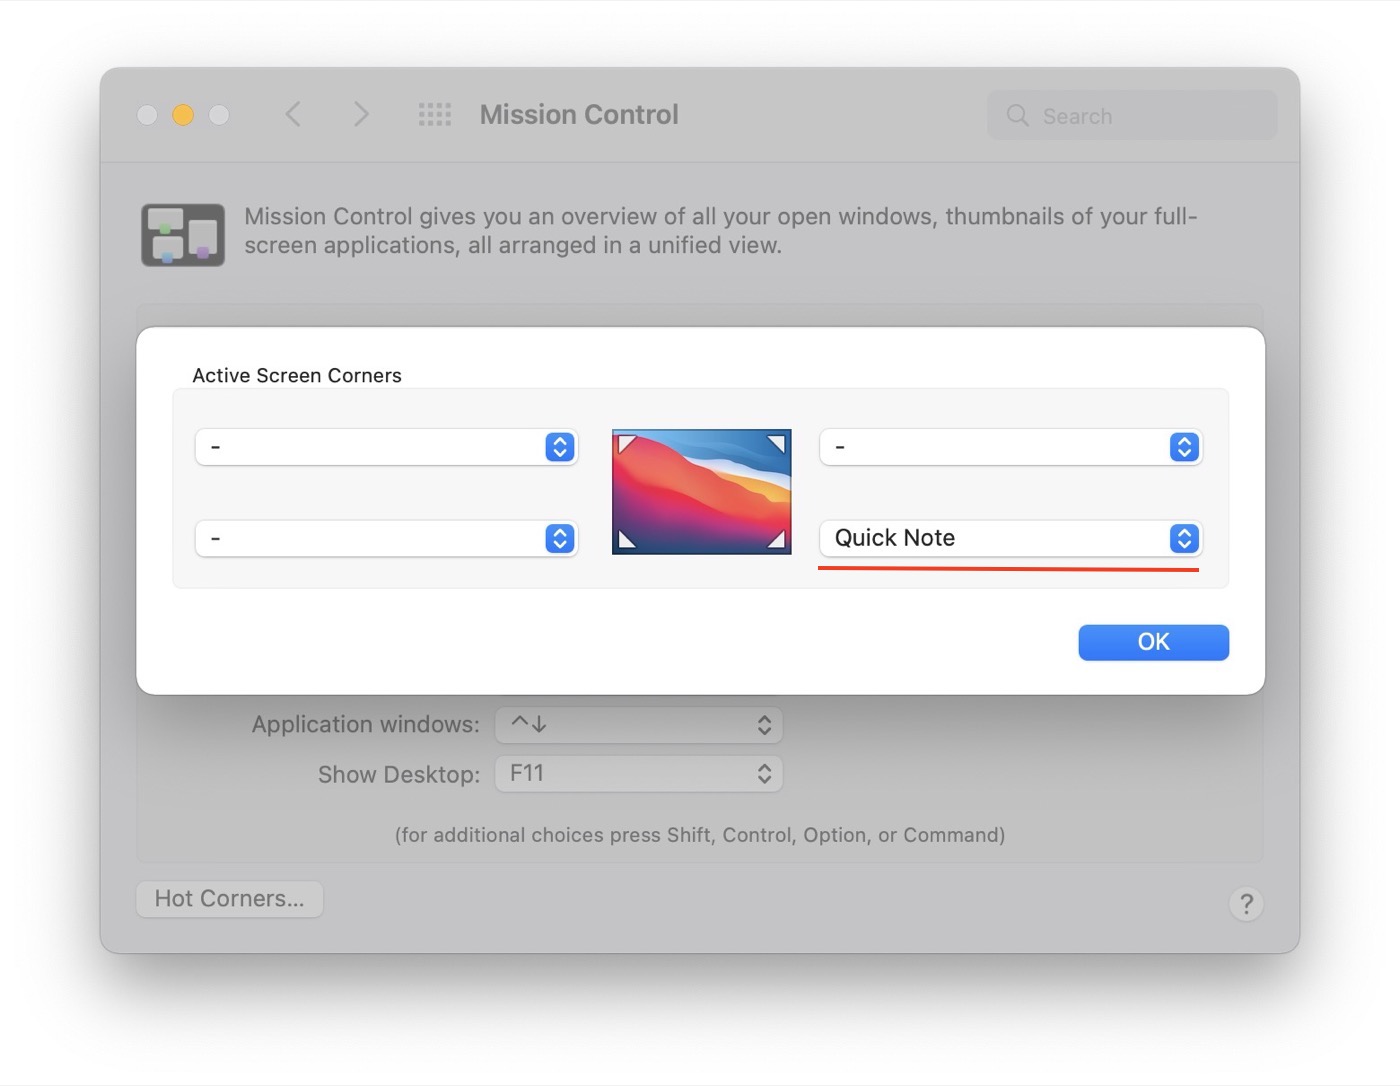Expand the Application windows shortcut dropdown

(638, 725)
